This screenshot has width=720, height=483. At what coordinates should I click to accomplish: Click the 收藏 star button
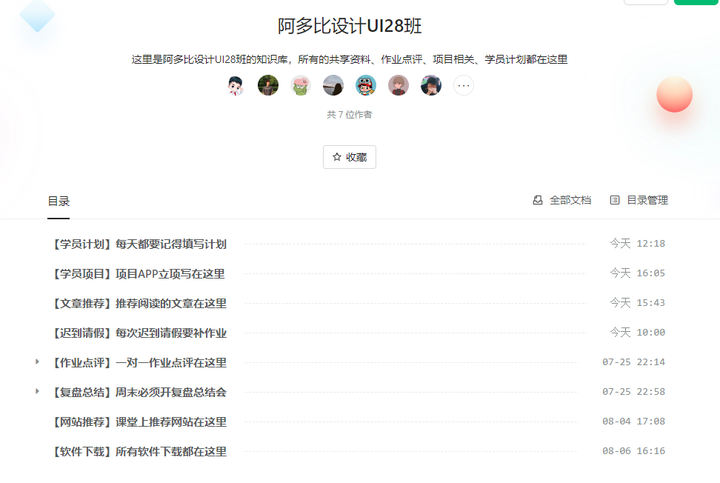pos(349,157)
